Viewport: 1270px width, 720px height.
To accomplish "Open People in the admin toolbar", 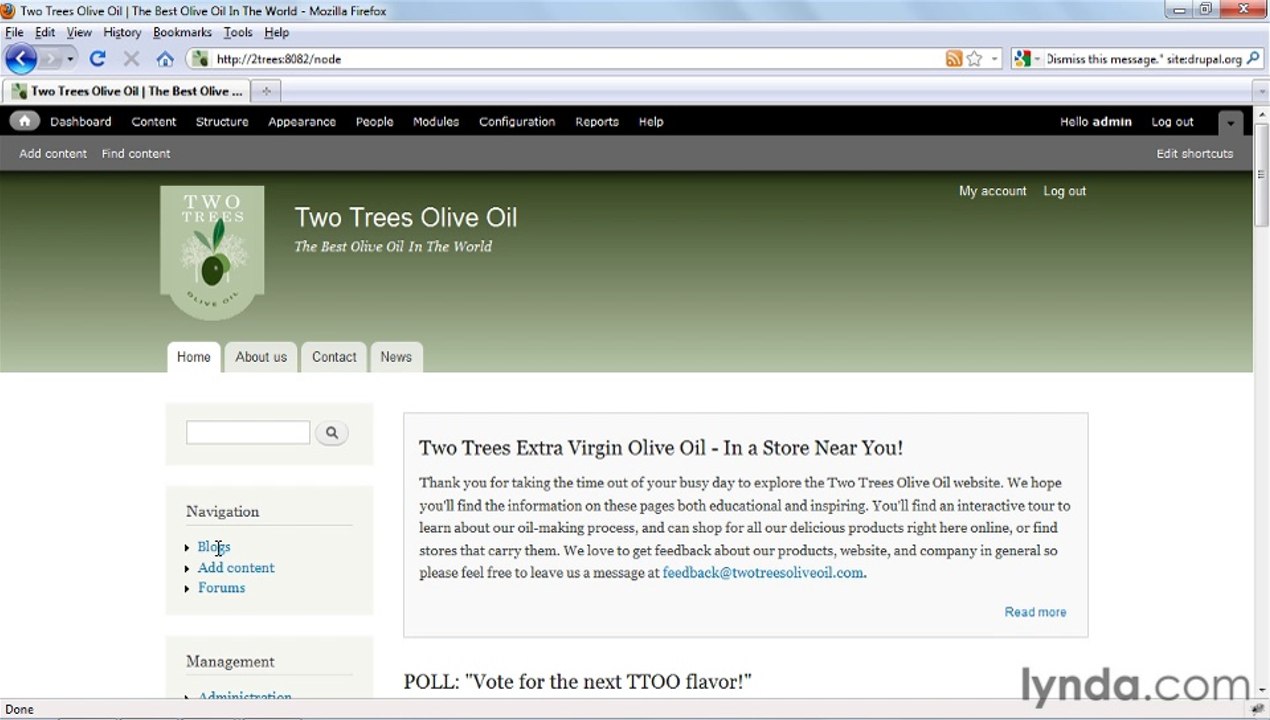I will pos(375,121).
